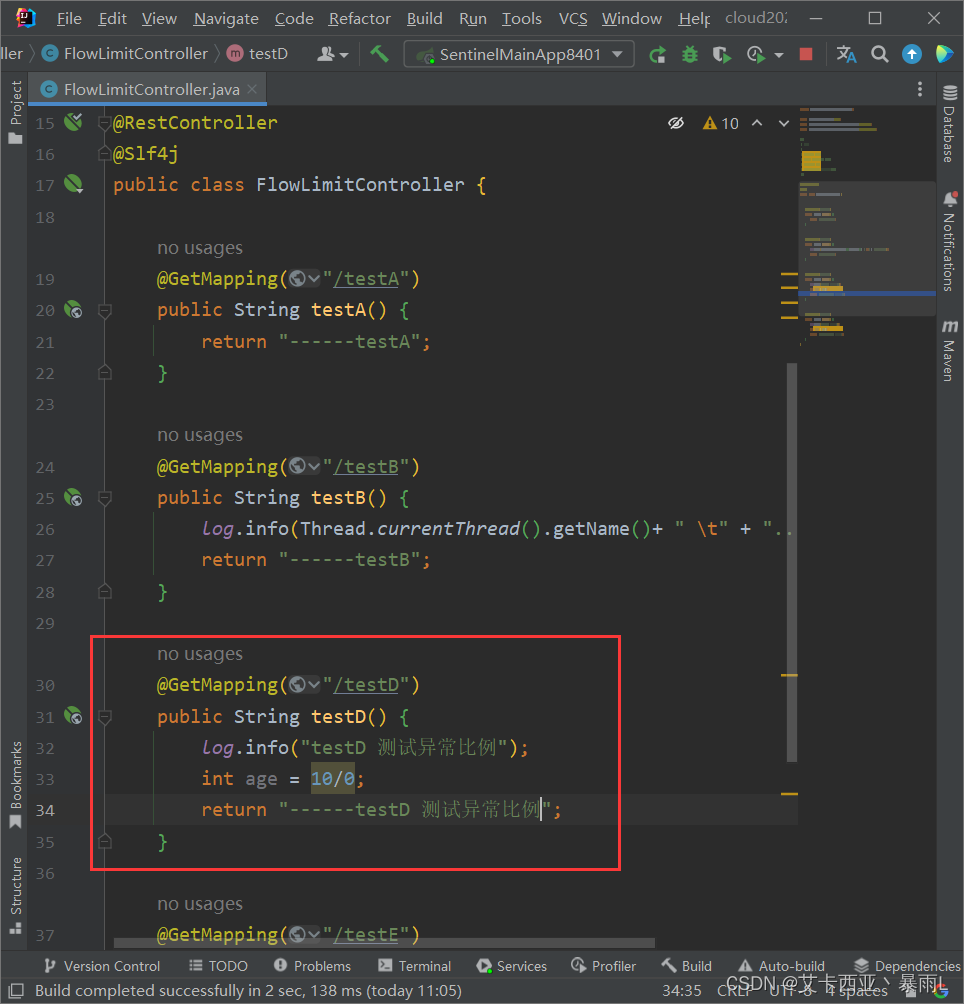The width and height of the screenshot is (964, 1004).
Task: Open the Database tool window
Action: tap(949, 123)
